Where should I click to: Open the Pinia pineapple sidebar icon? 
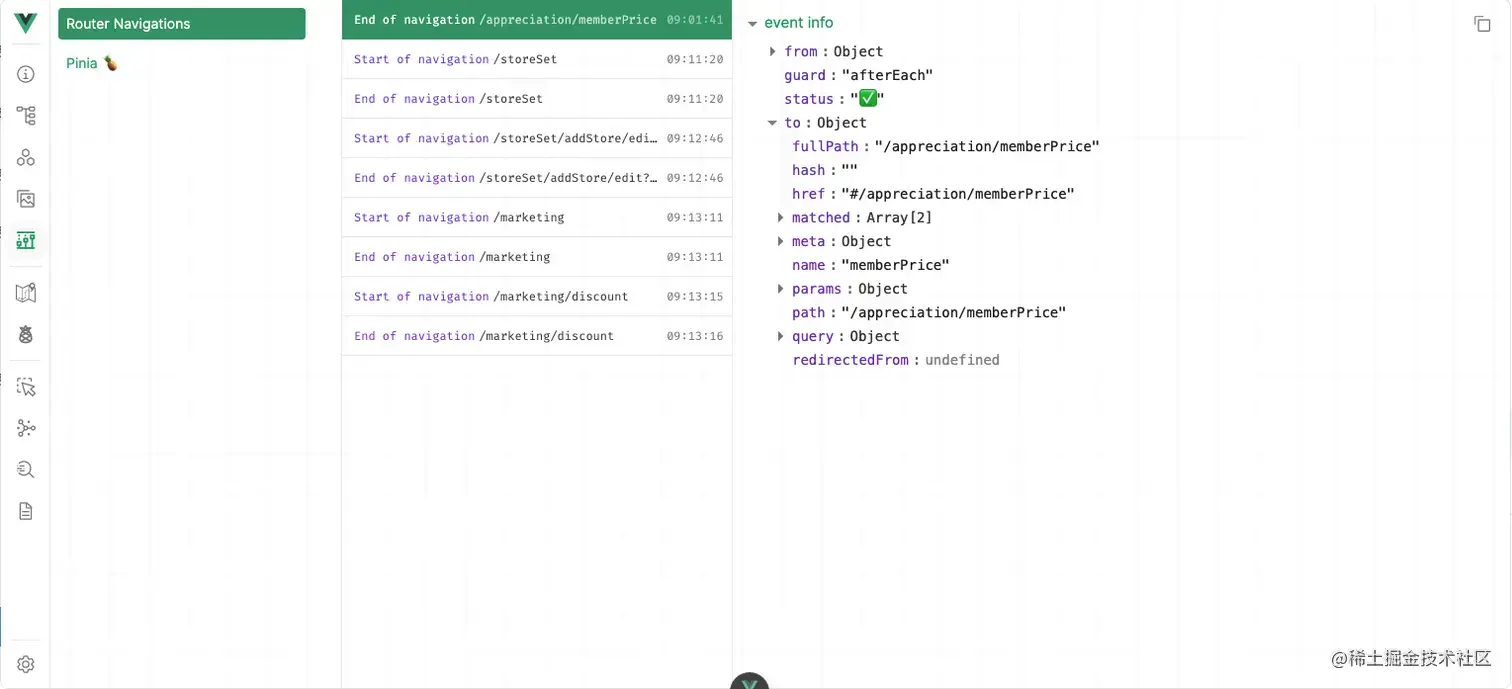(26, 335)
